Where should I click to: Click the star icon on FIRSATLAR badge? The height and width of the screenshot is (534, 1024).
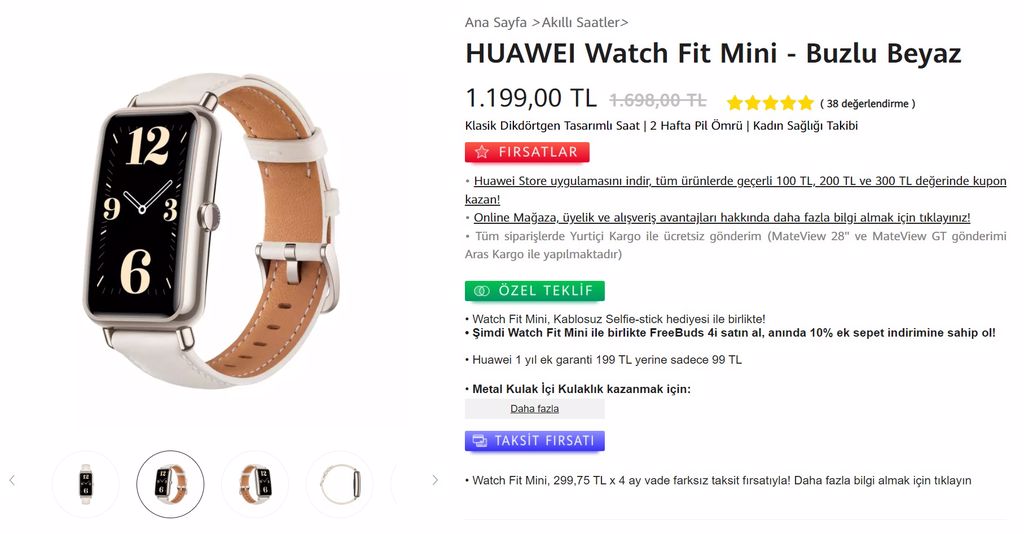(482, 152)
